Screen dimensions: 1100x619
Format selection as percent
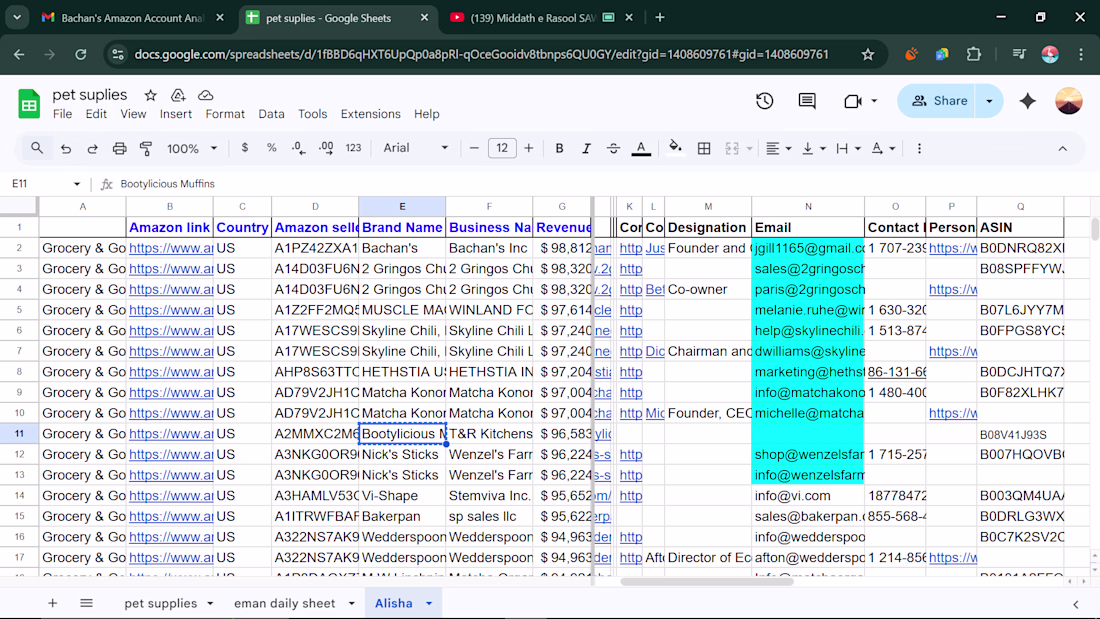point(271,148)
